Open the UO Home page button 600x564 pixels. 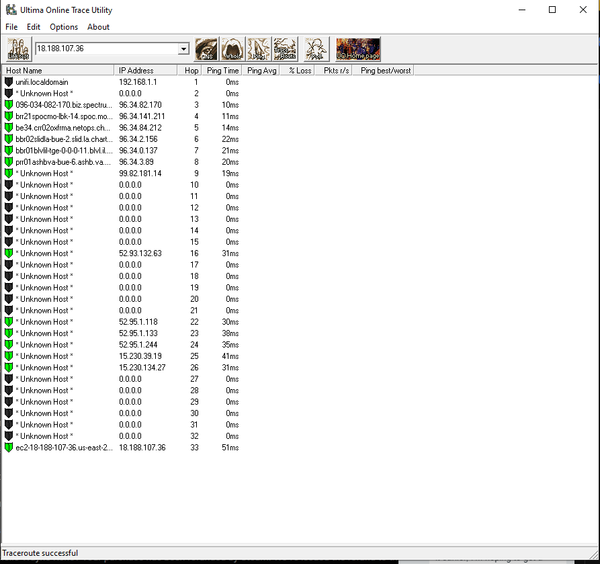[x=358, y=49]
